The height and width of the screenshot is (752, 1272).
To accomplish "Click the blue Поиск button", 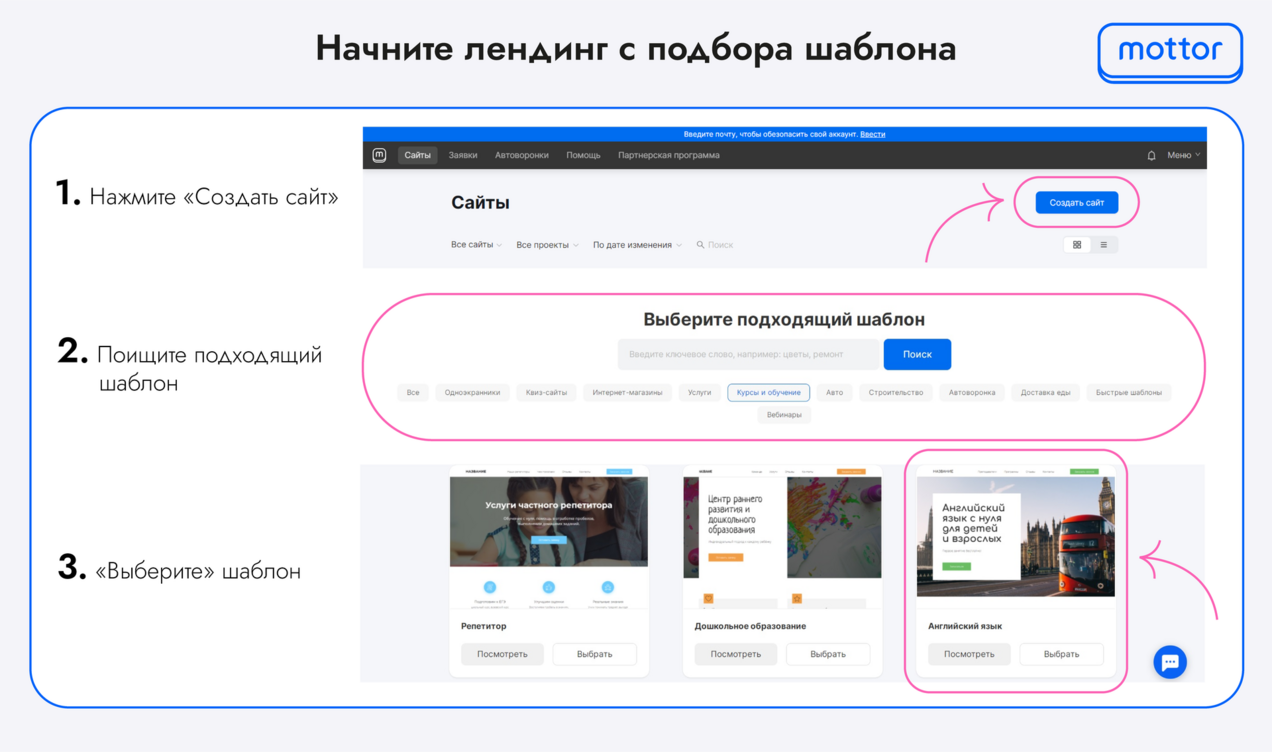I will (x=917, y=354).
